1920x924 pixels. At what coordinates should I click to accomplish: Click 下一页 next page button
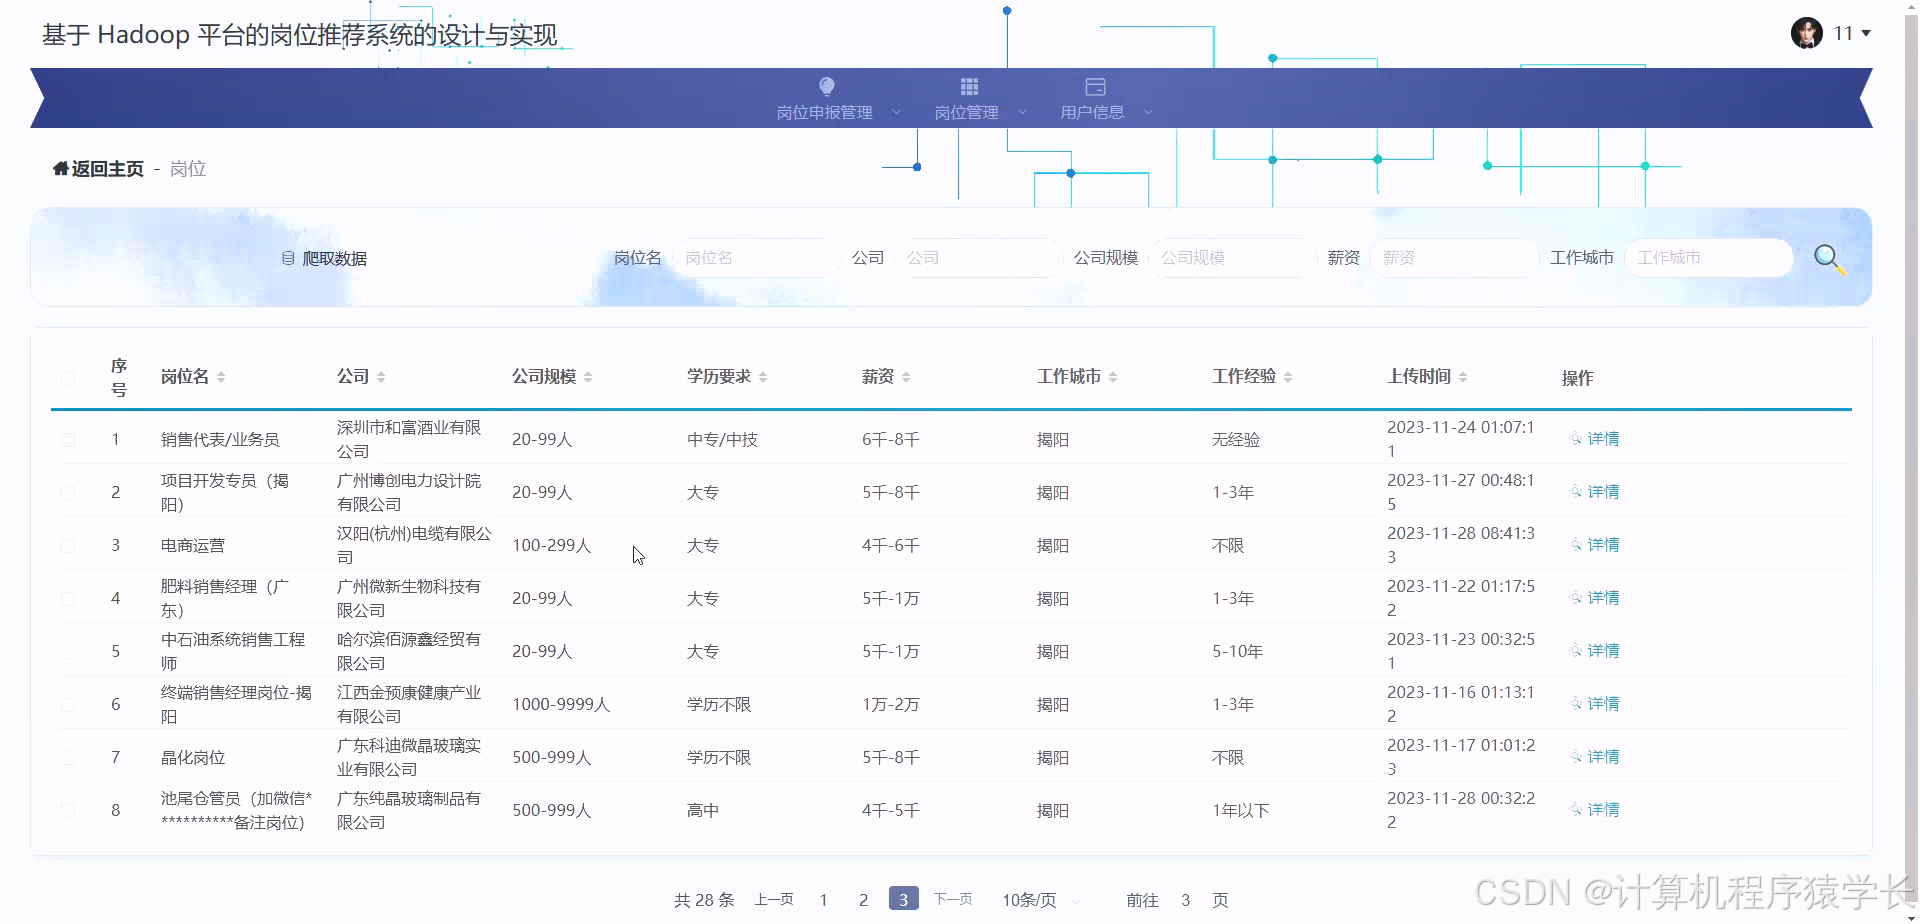click(953, 900)
